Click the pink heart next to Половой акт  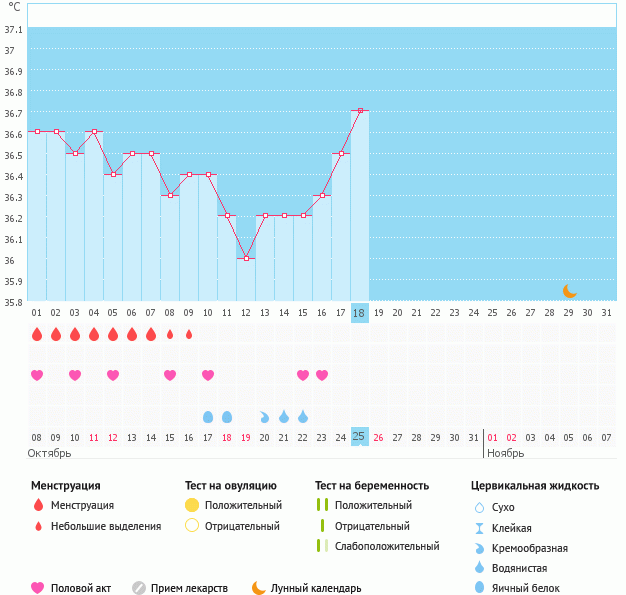38,588
